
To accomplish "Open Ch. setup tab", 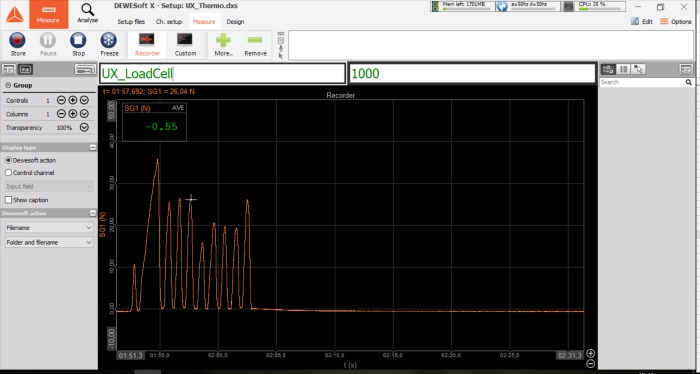I will (x=169, y=21).
